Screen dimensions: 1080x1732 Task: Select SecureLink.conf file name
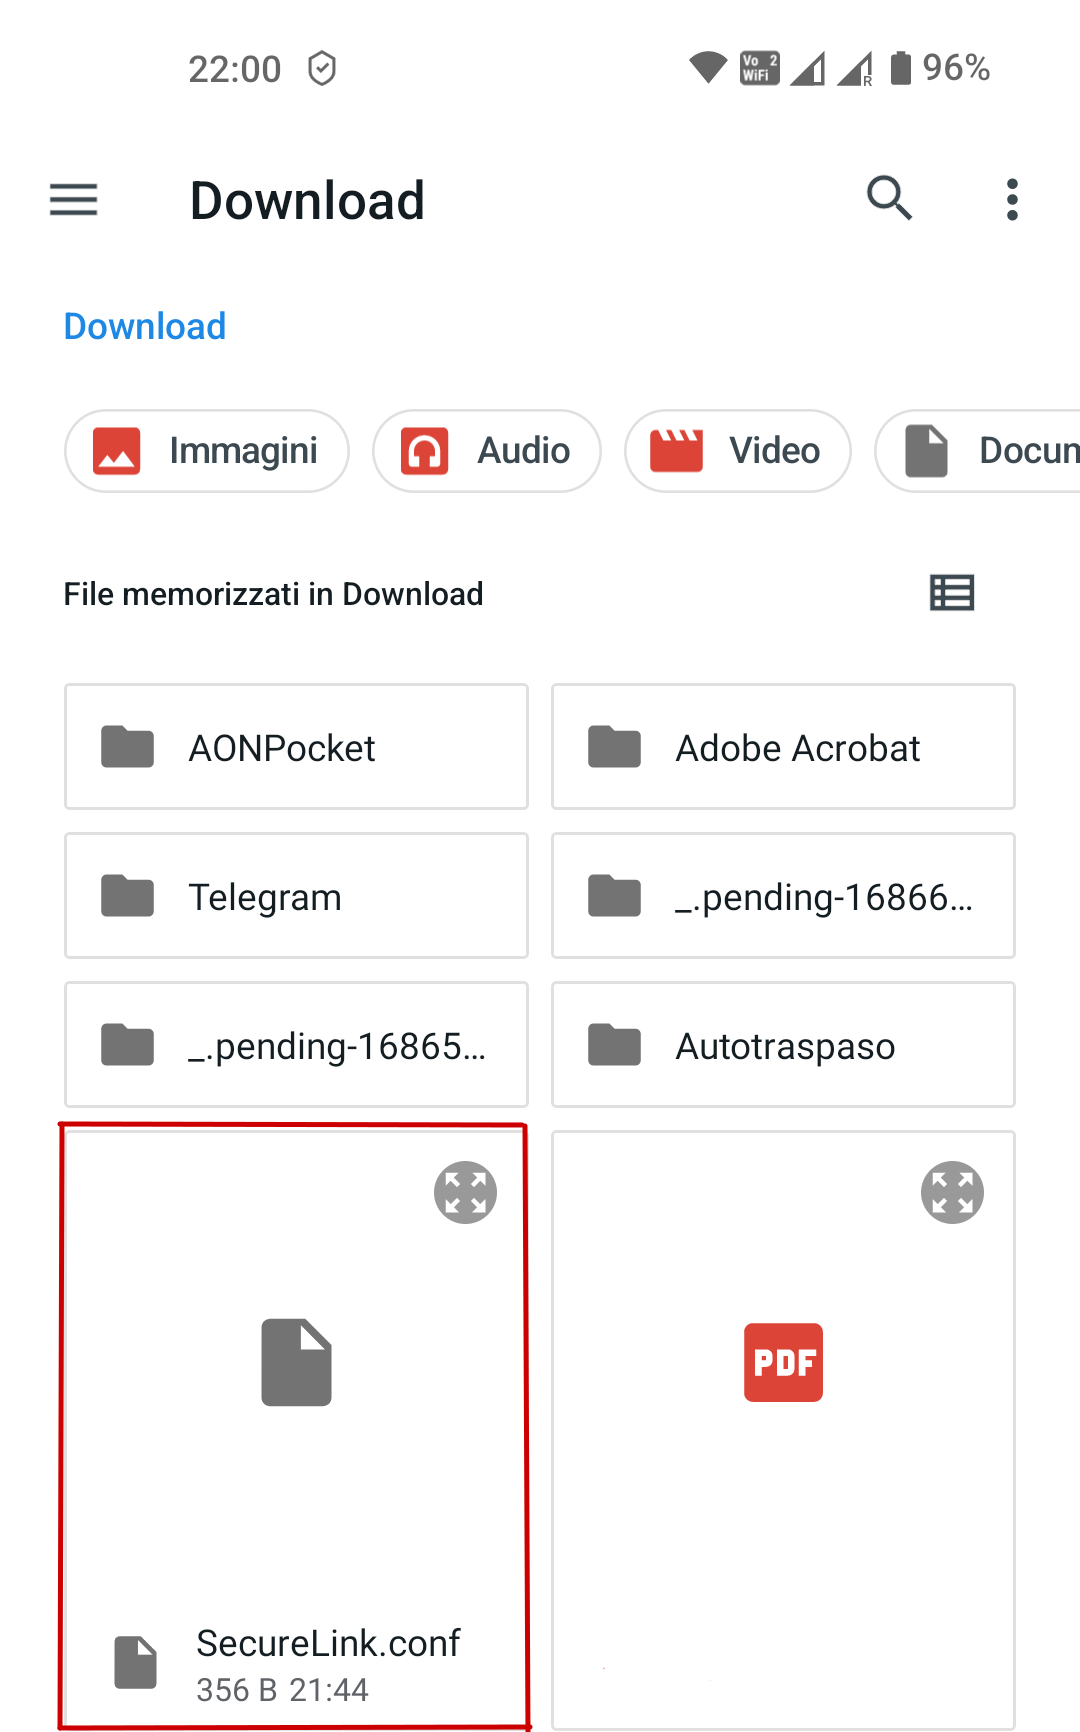(328, 1643)
